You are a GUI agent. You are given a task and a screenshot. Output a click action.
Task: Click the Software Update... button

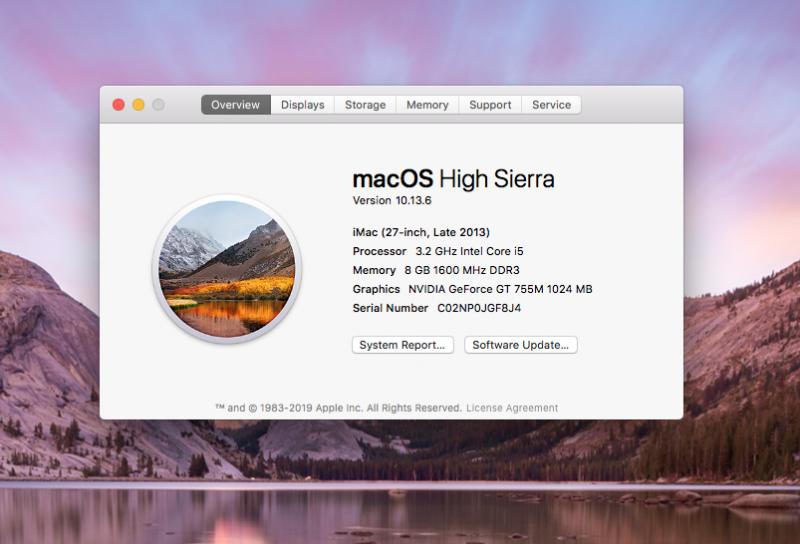pyautogui.click(x=520, y=345)
